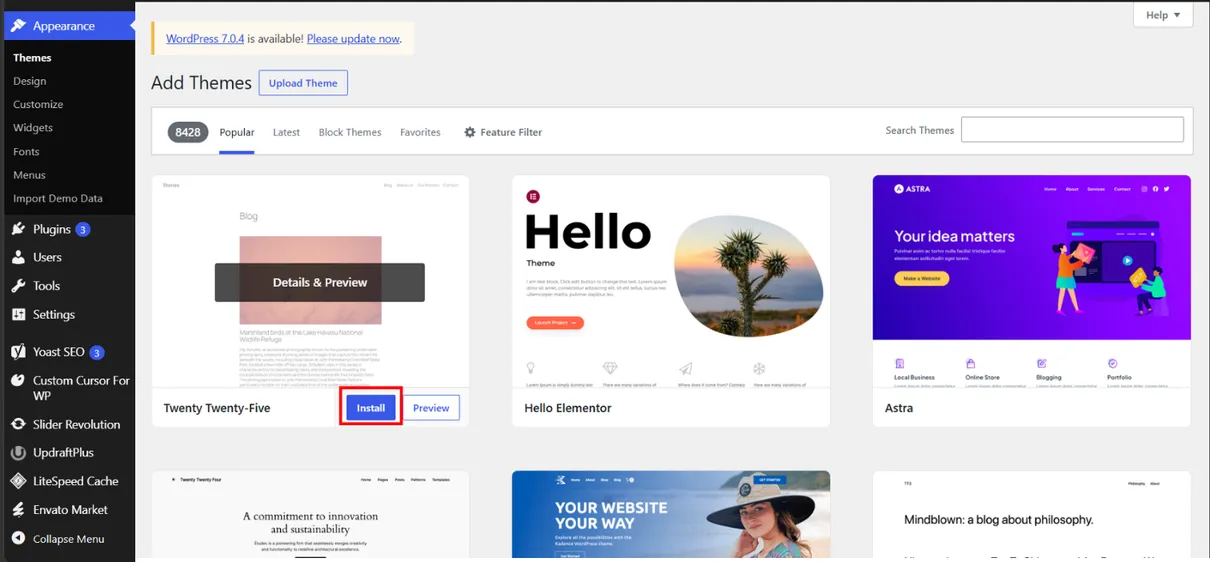Click the Collapse Menu arrow icon
The height and width of the screenshot is (562, 1210).
[x=18, y=538]
